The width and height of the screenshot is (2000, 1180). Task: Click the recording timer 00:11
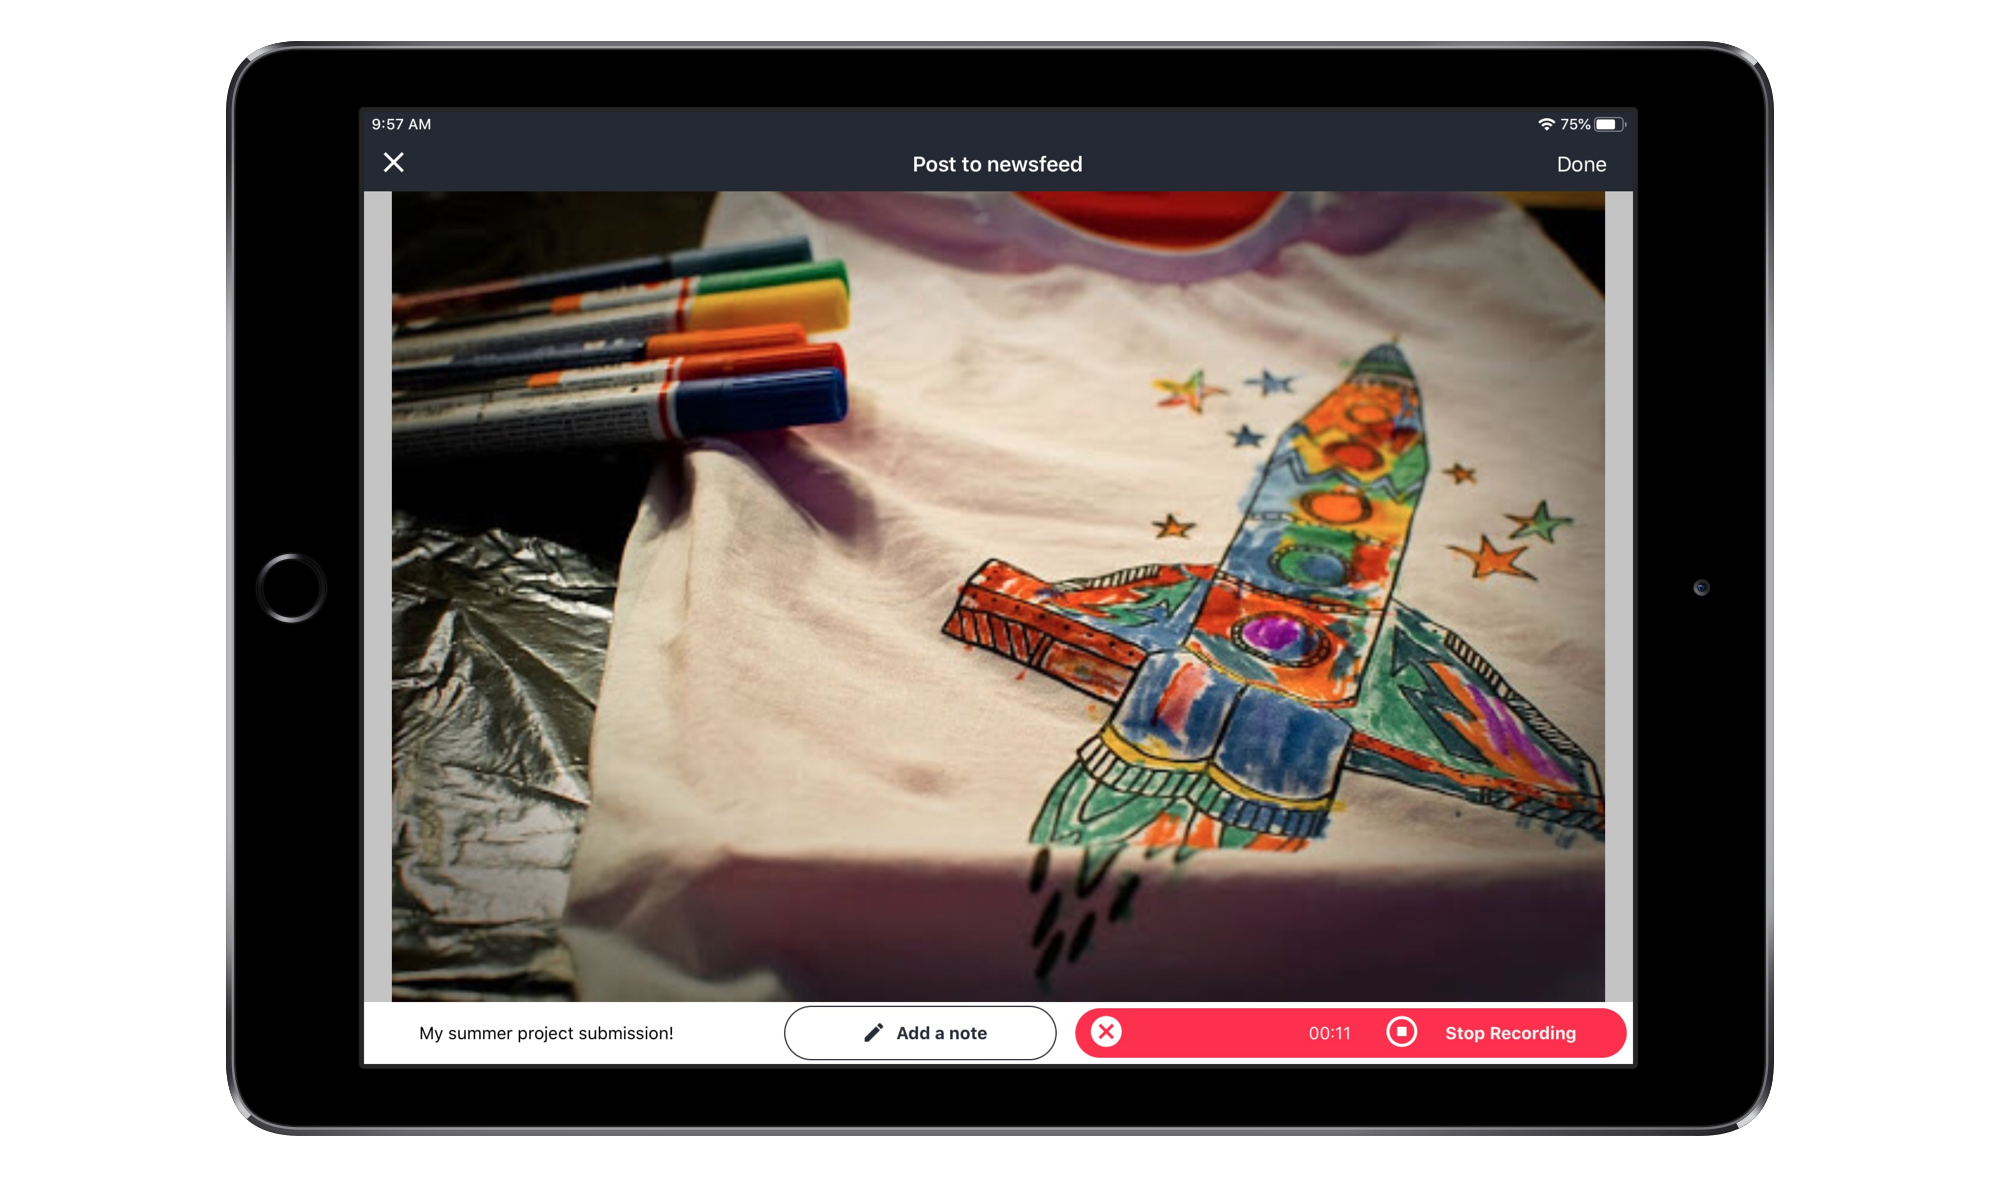tap(1329, 1033)
